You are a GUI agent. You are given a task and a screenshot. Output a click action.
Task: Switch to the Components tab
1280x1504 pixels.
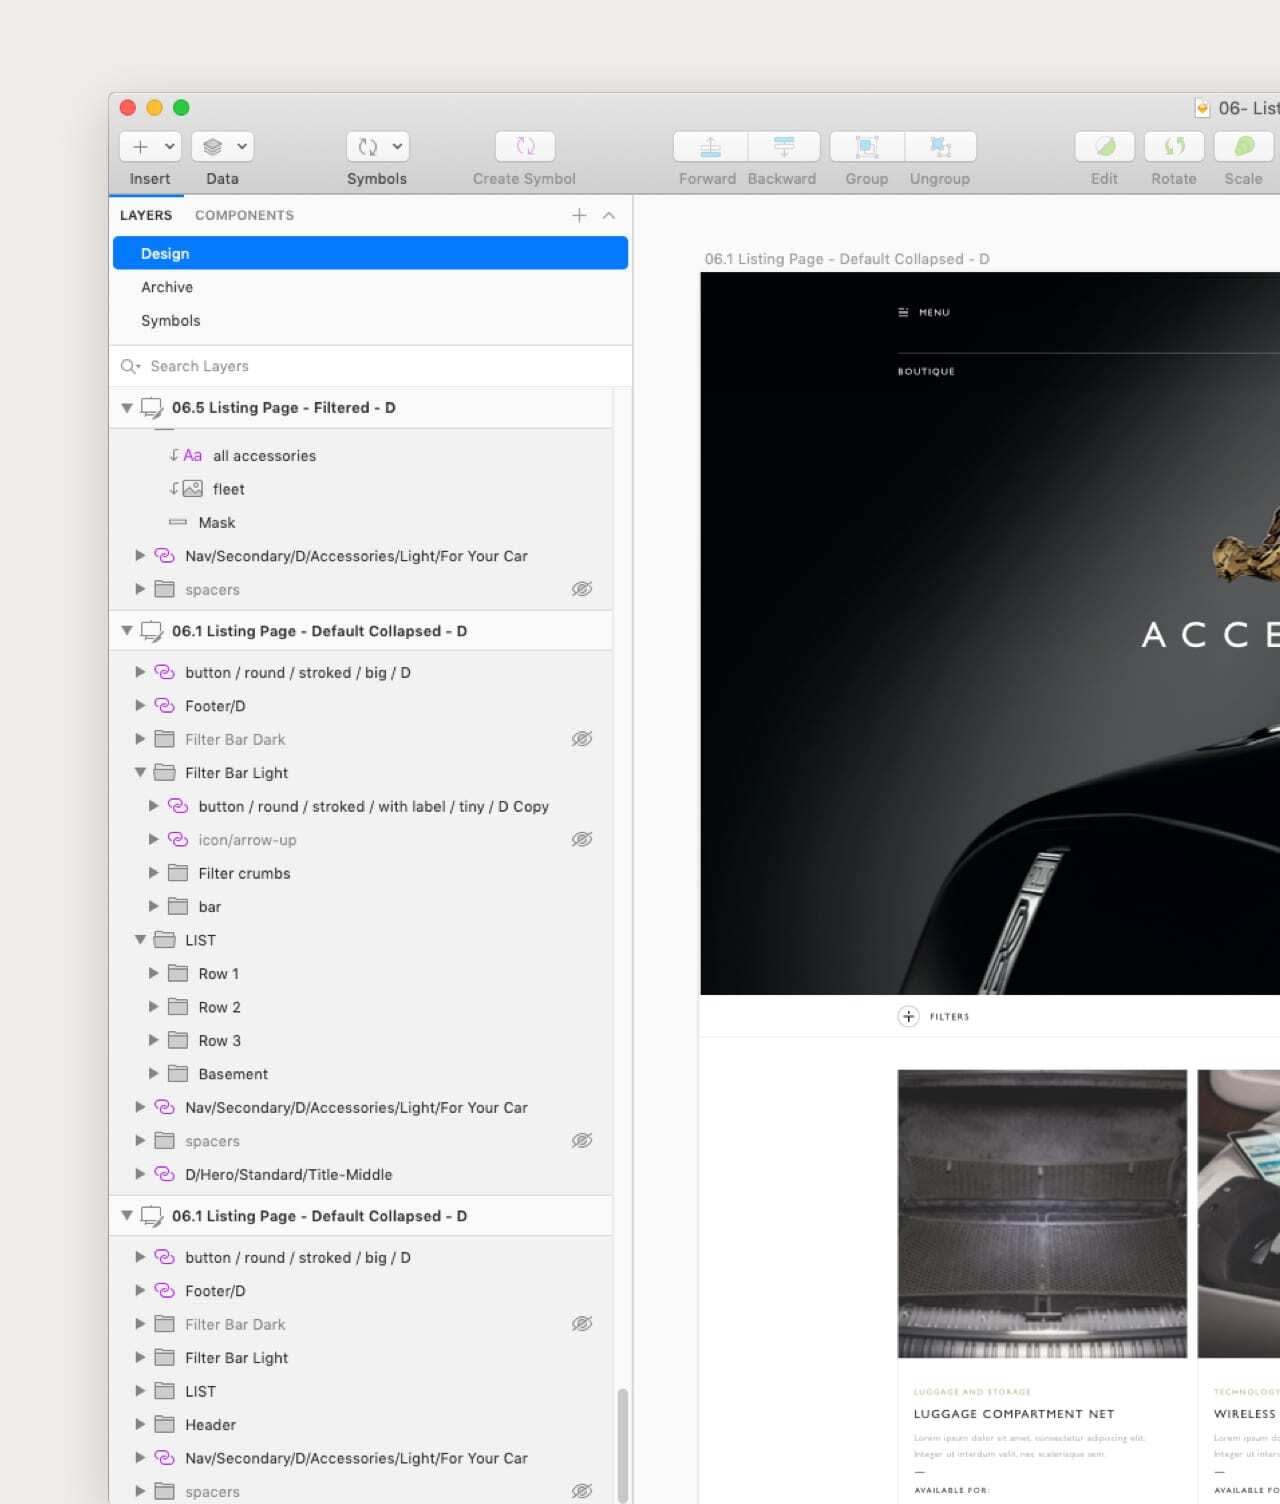(x=244, y=215)
